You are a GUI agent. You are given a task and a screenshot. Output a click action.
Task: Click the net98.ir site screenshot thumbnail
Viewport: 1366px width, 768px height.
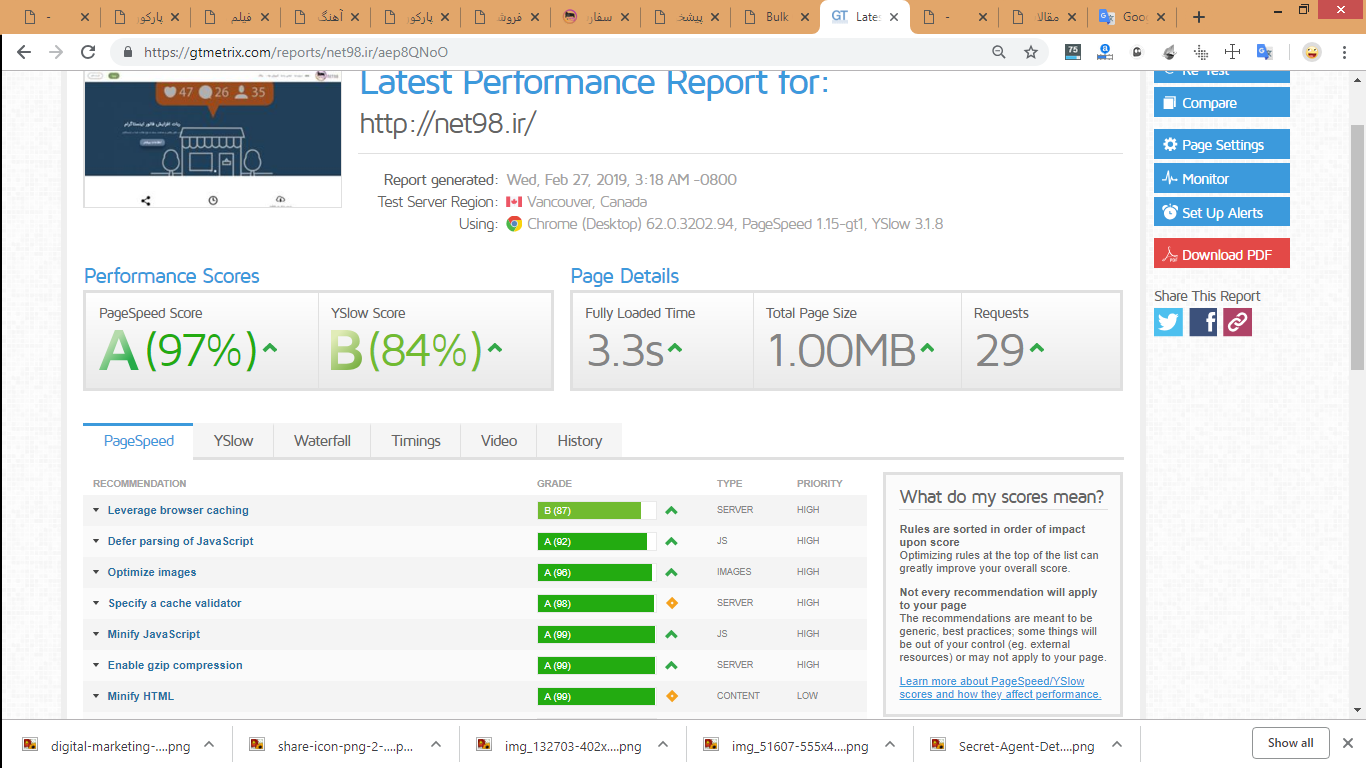213,137
